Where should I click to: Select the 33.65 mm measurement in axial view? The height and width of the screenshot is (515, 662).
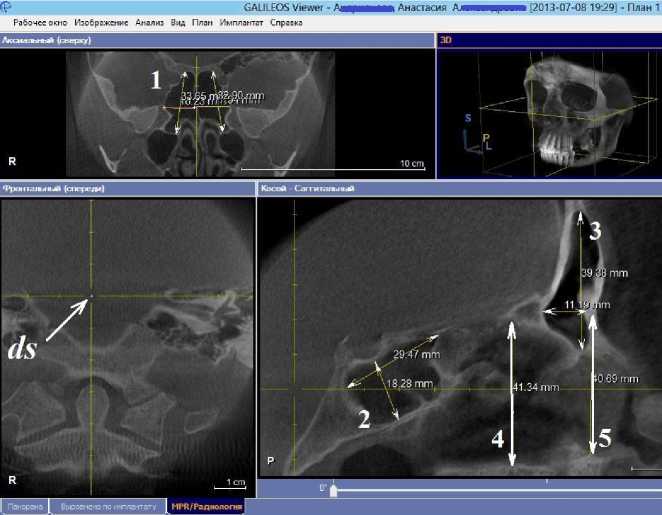click(x=198, y=96)
